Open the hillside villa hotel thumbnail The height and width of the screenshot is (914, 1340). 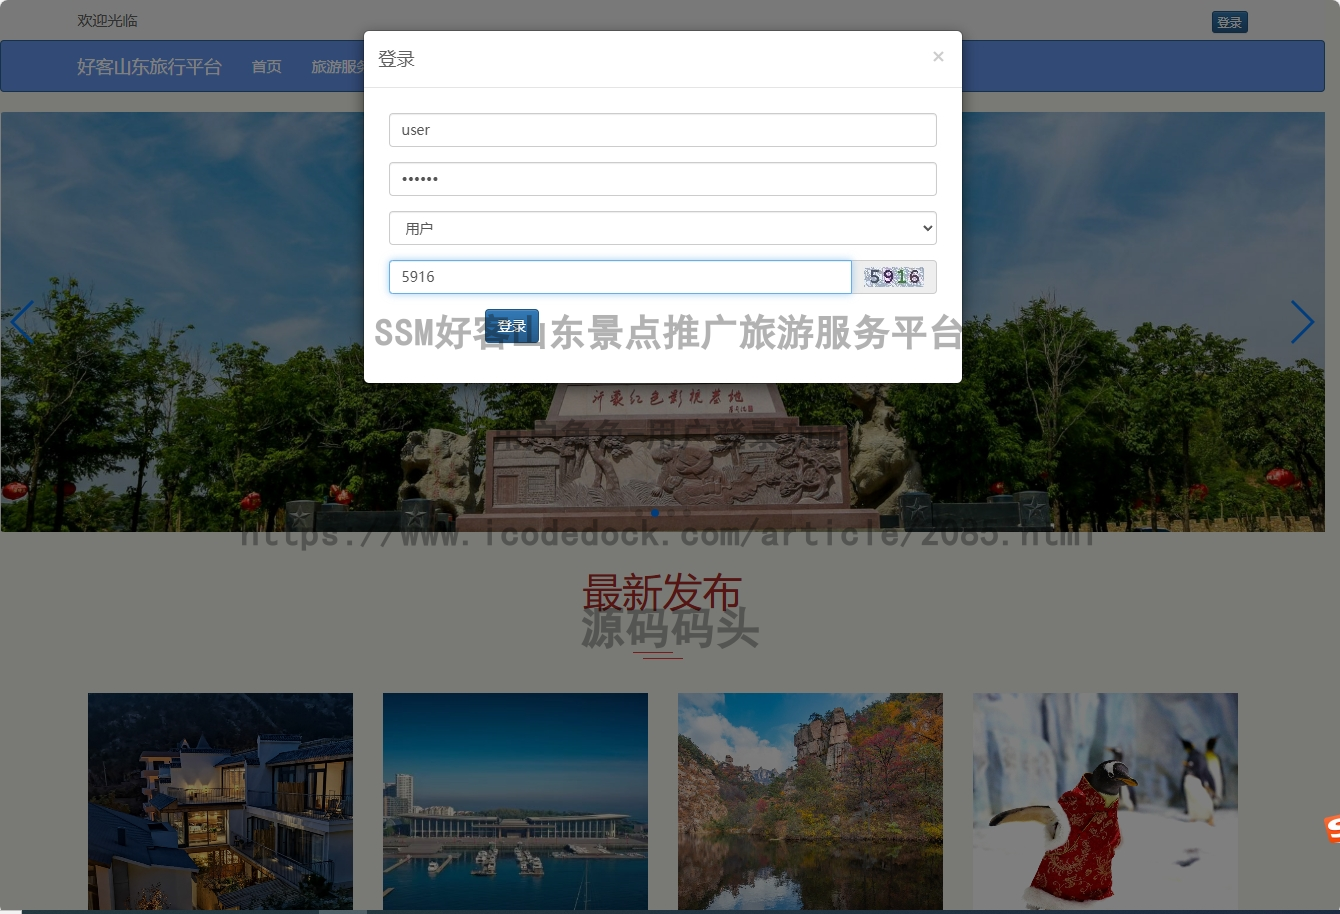pyautogui.click(x=220, y=801)
